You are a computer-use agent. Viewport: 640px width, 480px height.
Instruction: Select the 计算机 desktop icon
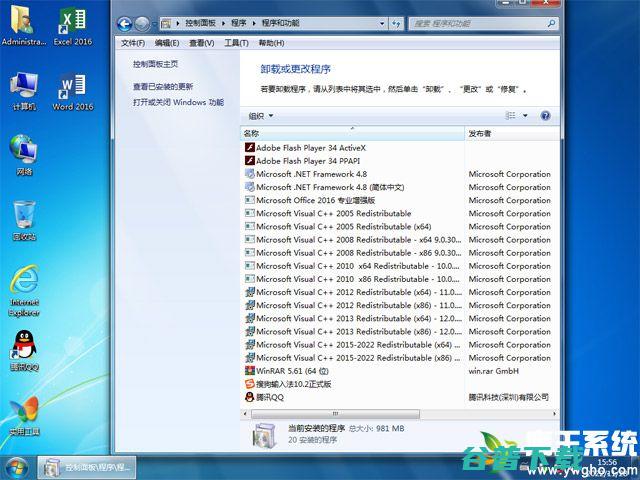pyautogui.click(x=24, y=91)
